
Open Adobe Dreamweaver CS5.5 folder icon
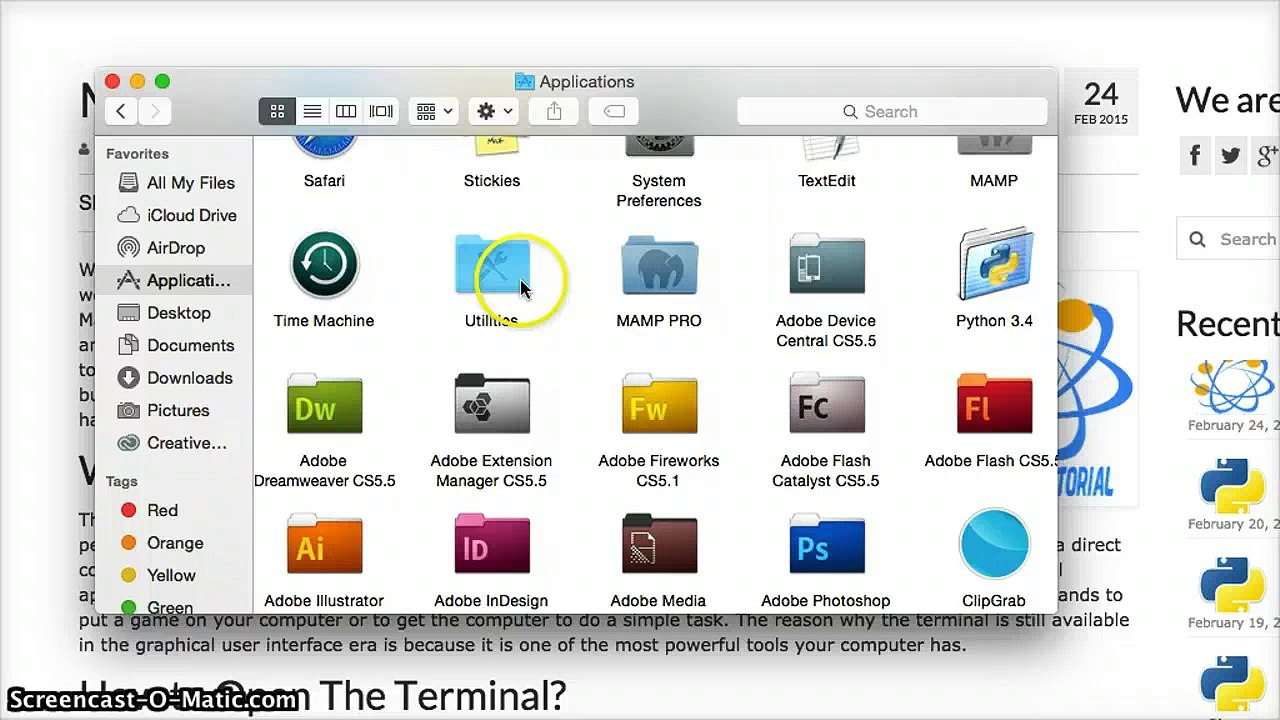pyautogui.click(x=324, y=404)
